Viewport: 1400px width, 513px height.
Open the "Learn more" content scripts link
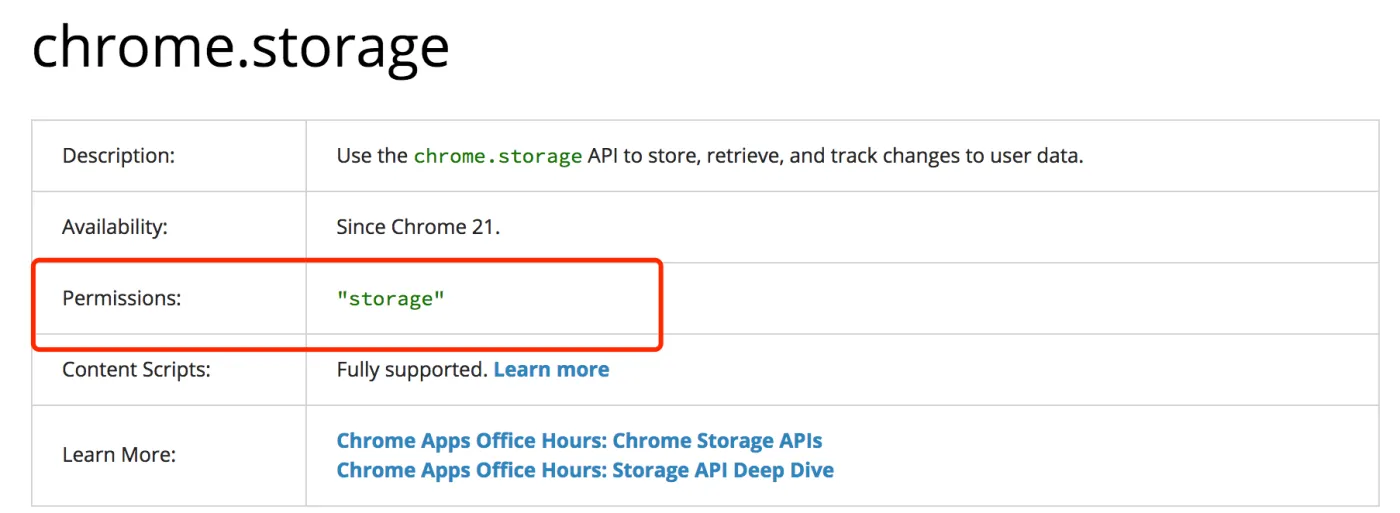(x=551, y=370)
